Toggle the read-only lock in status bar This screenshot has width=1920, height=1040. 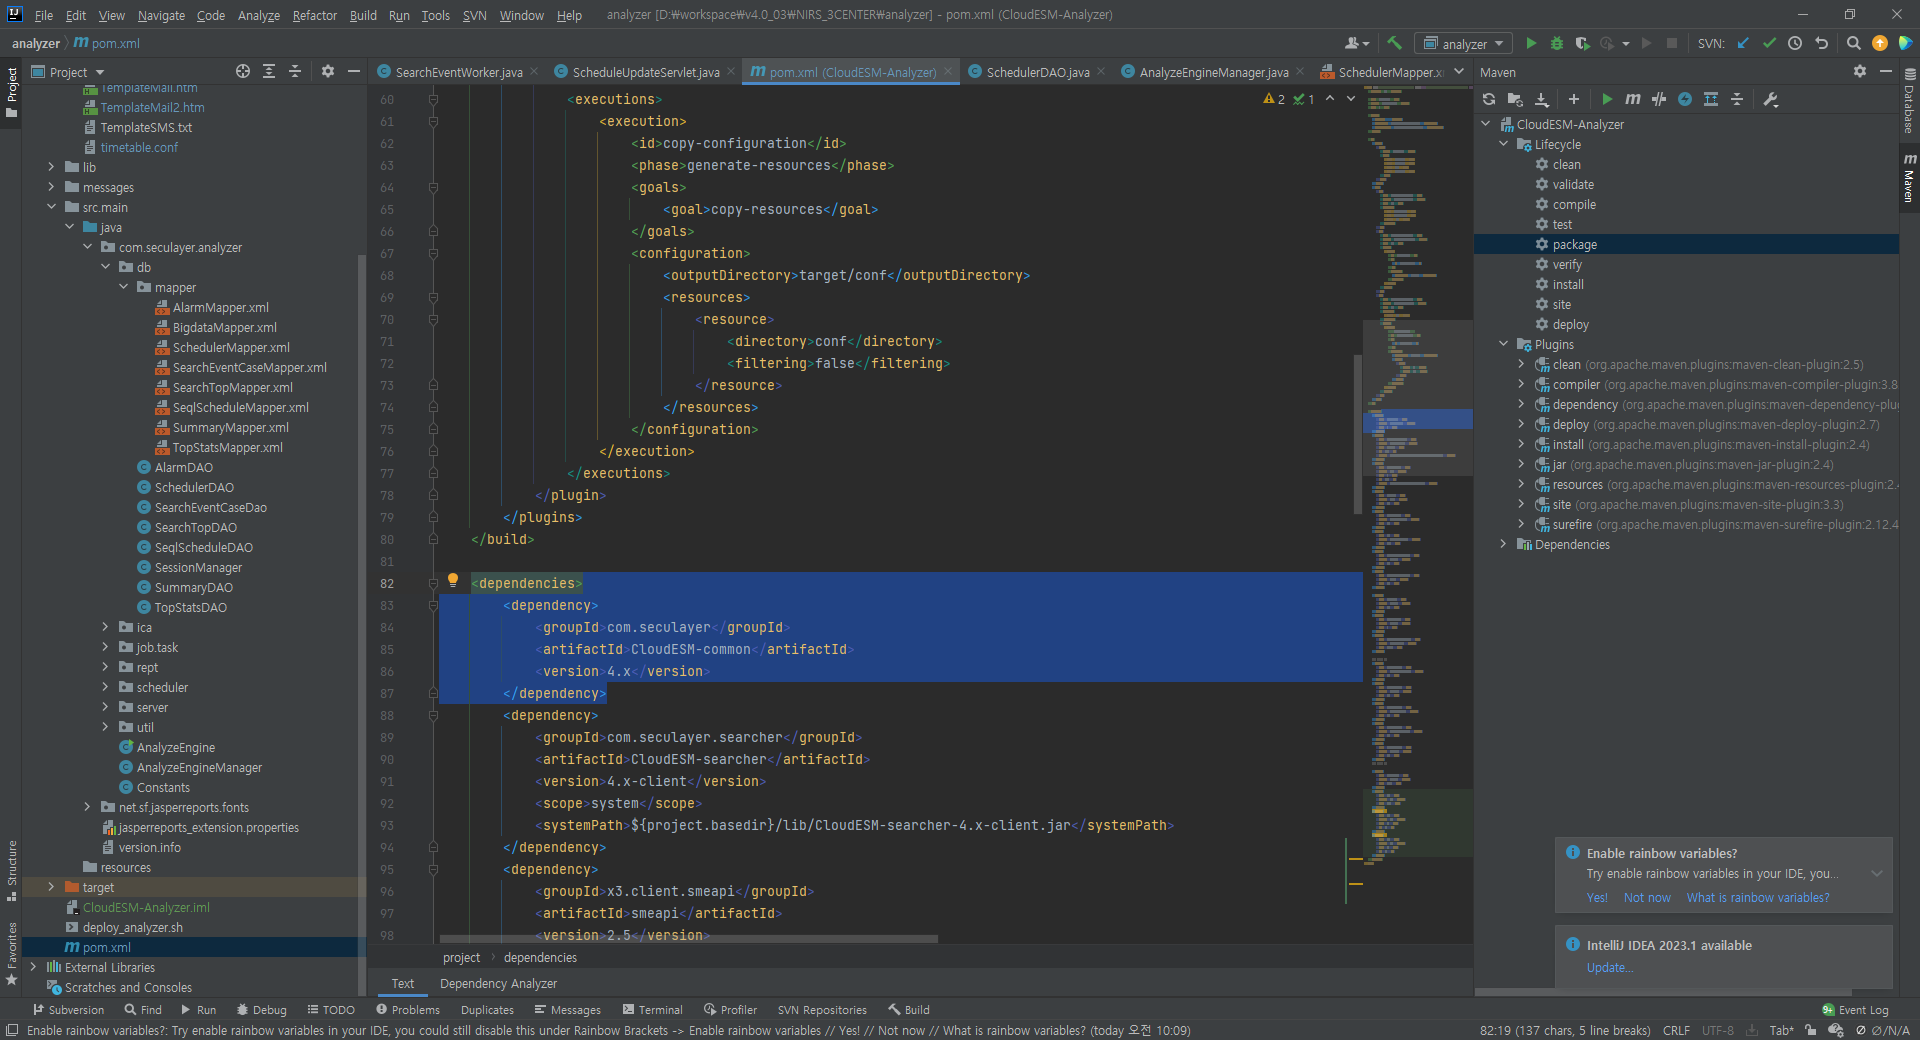pos(1810,1030)
